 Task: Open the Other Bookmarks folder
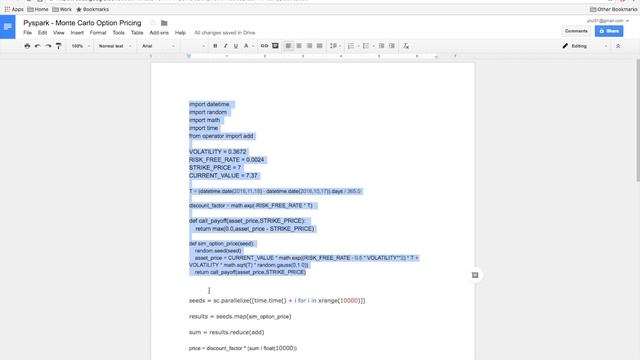click(612, 9)
